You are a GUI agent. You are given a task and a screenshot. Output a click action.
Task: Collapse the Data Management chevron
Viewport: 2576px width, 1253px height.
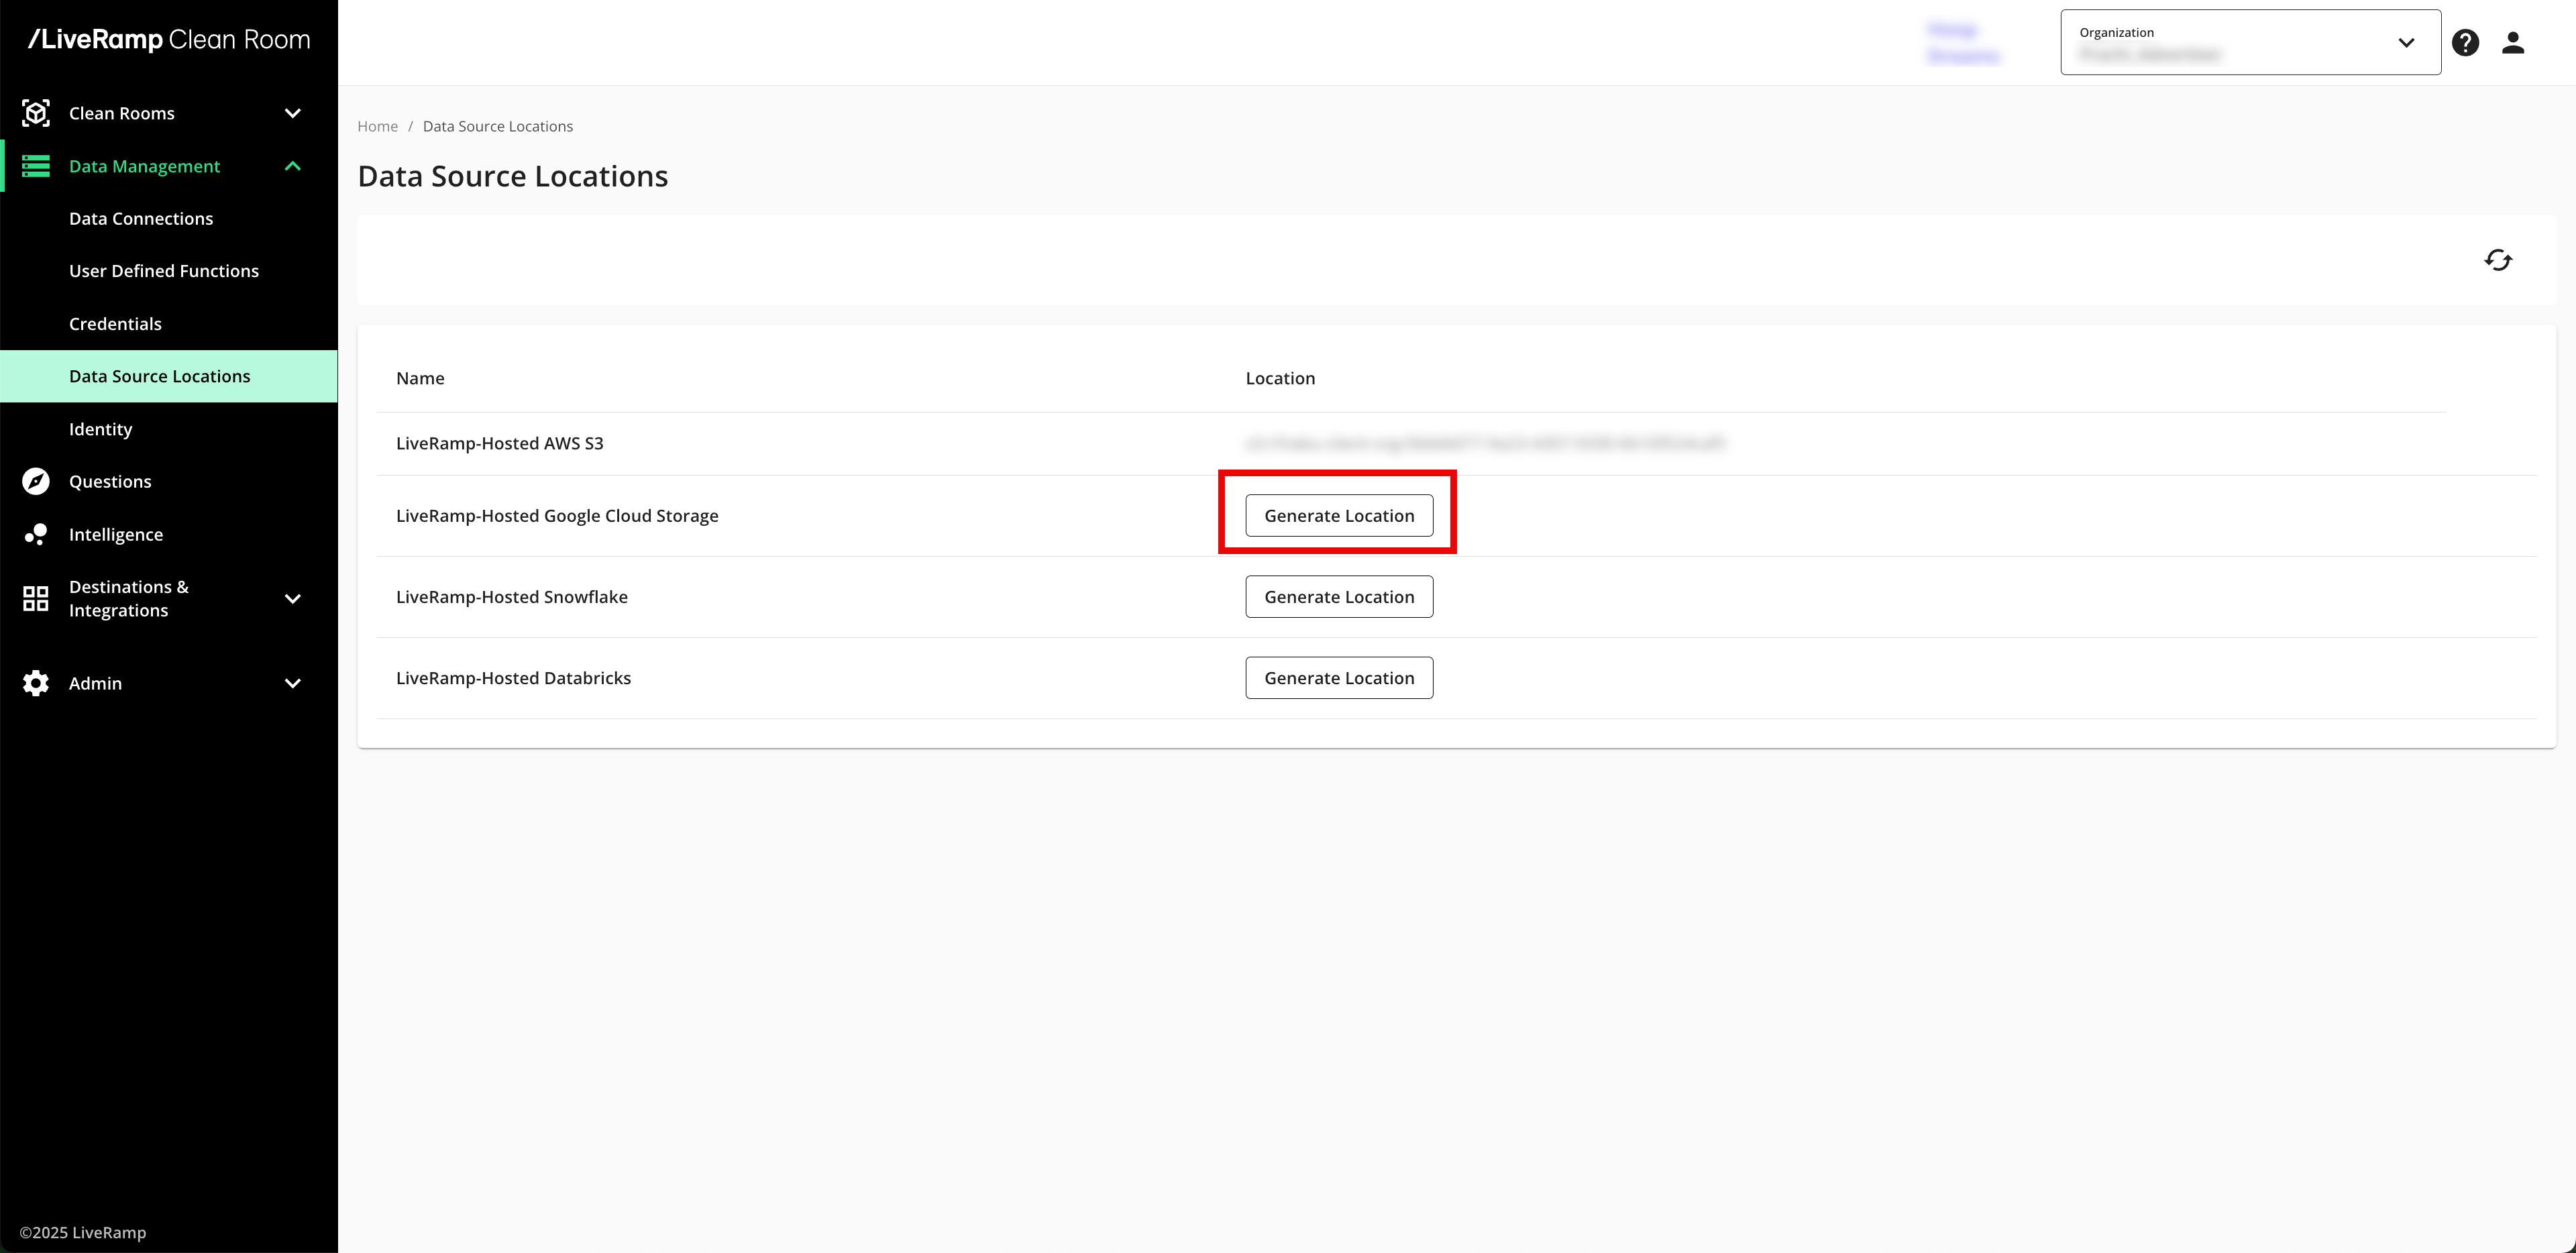tap(293, 166)
